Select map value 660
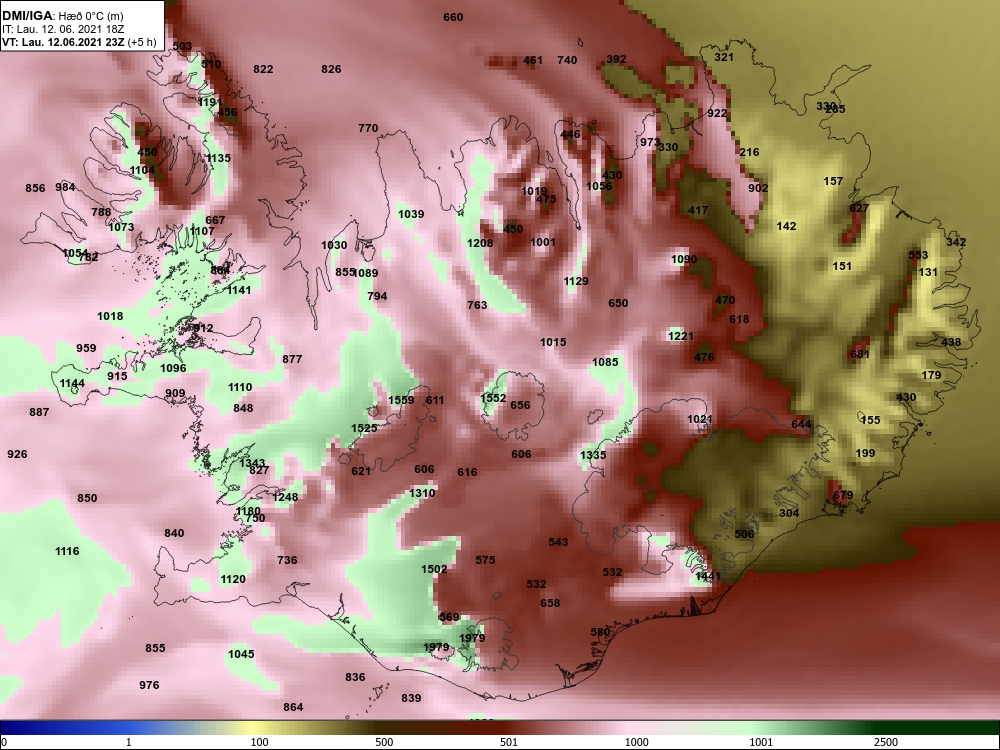The width and height of the screenshot is (1000, 750). 453,17
